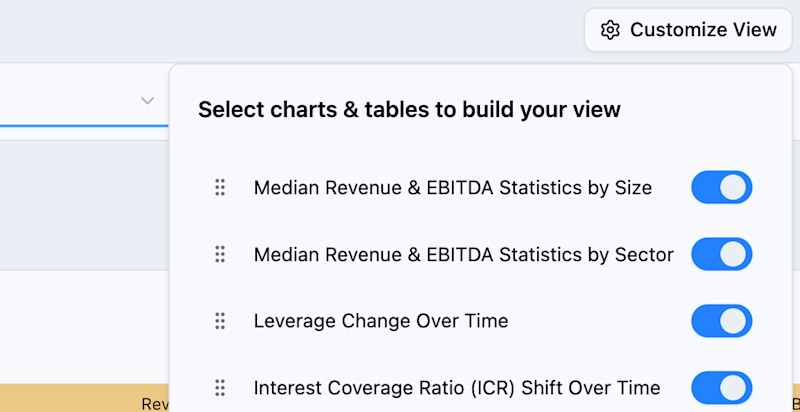Select the Leverage Change Over Time drag handle
The image size is (800, 412).
pos(220,321)
